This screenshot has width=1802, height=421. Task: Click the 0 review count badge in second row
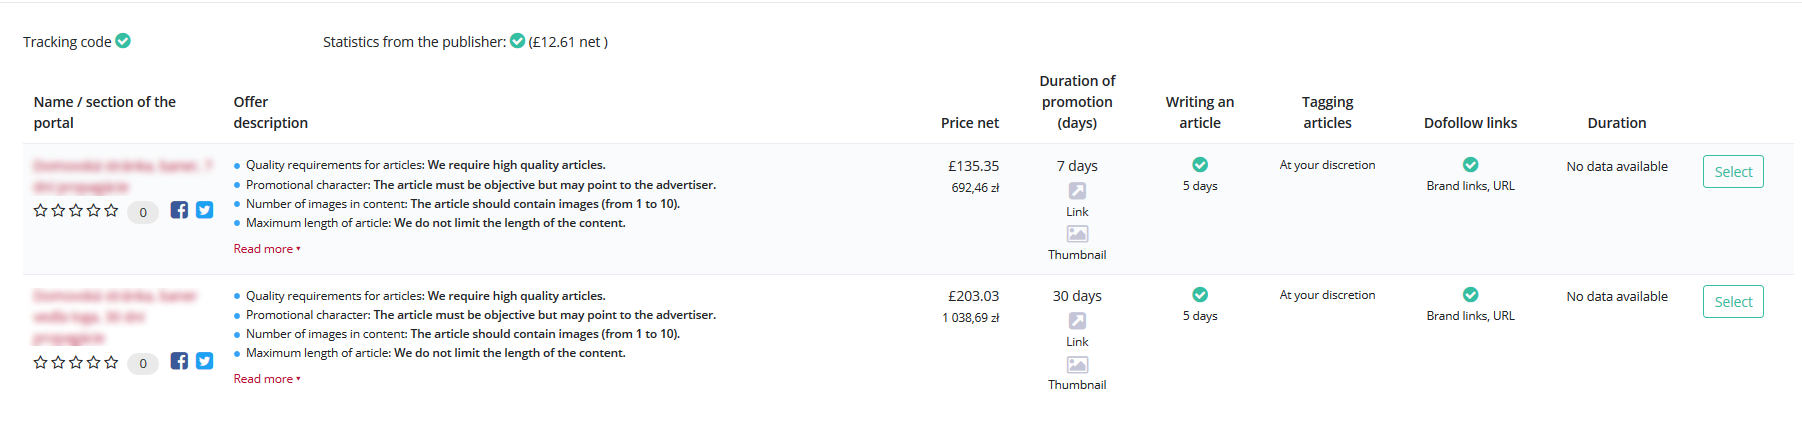pos(143,363)
